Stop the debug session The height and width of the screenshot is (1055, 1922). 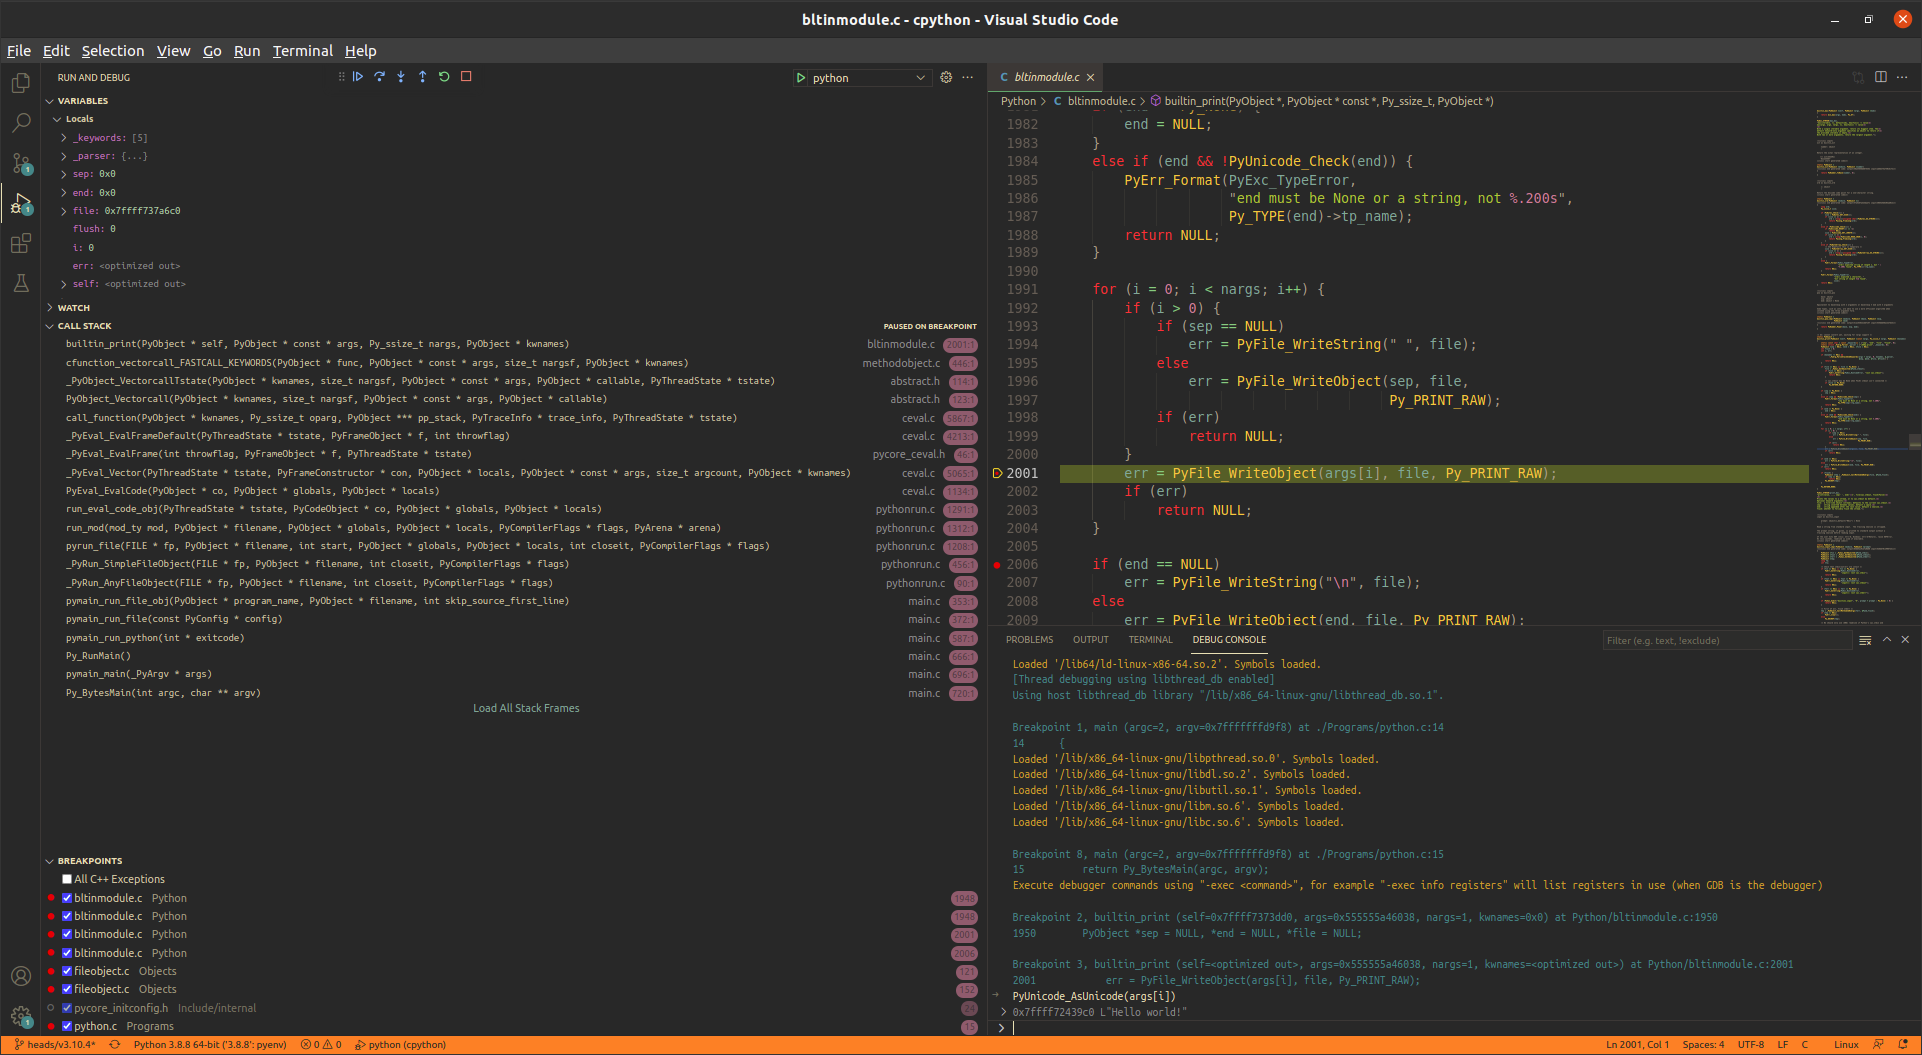click(466, 77)
